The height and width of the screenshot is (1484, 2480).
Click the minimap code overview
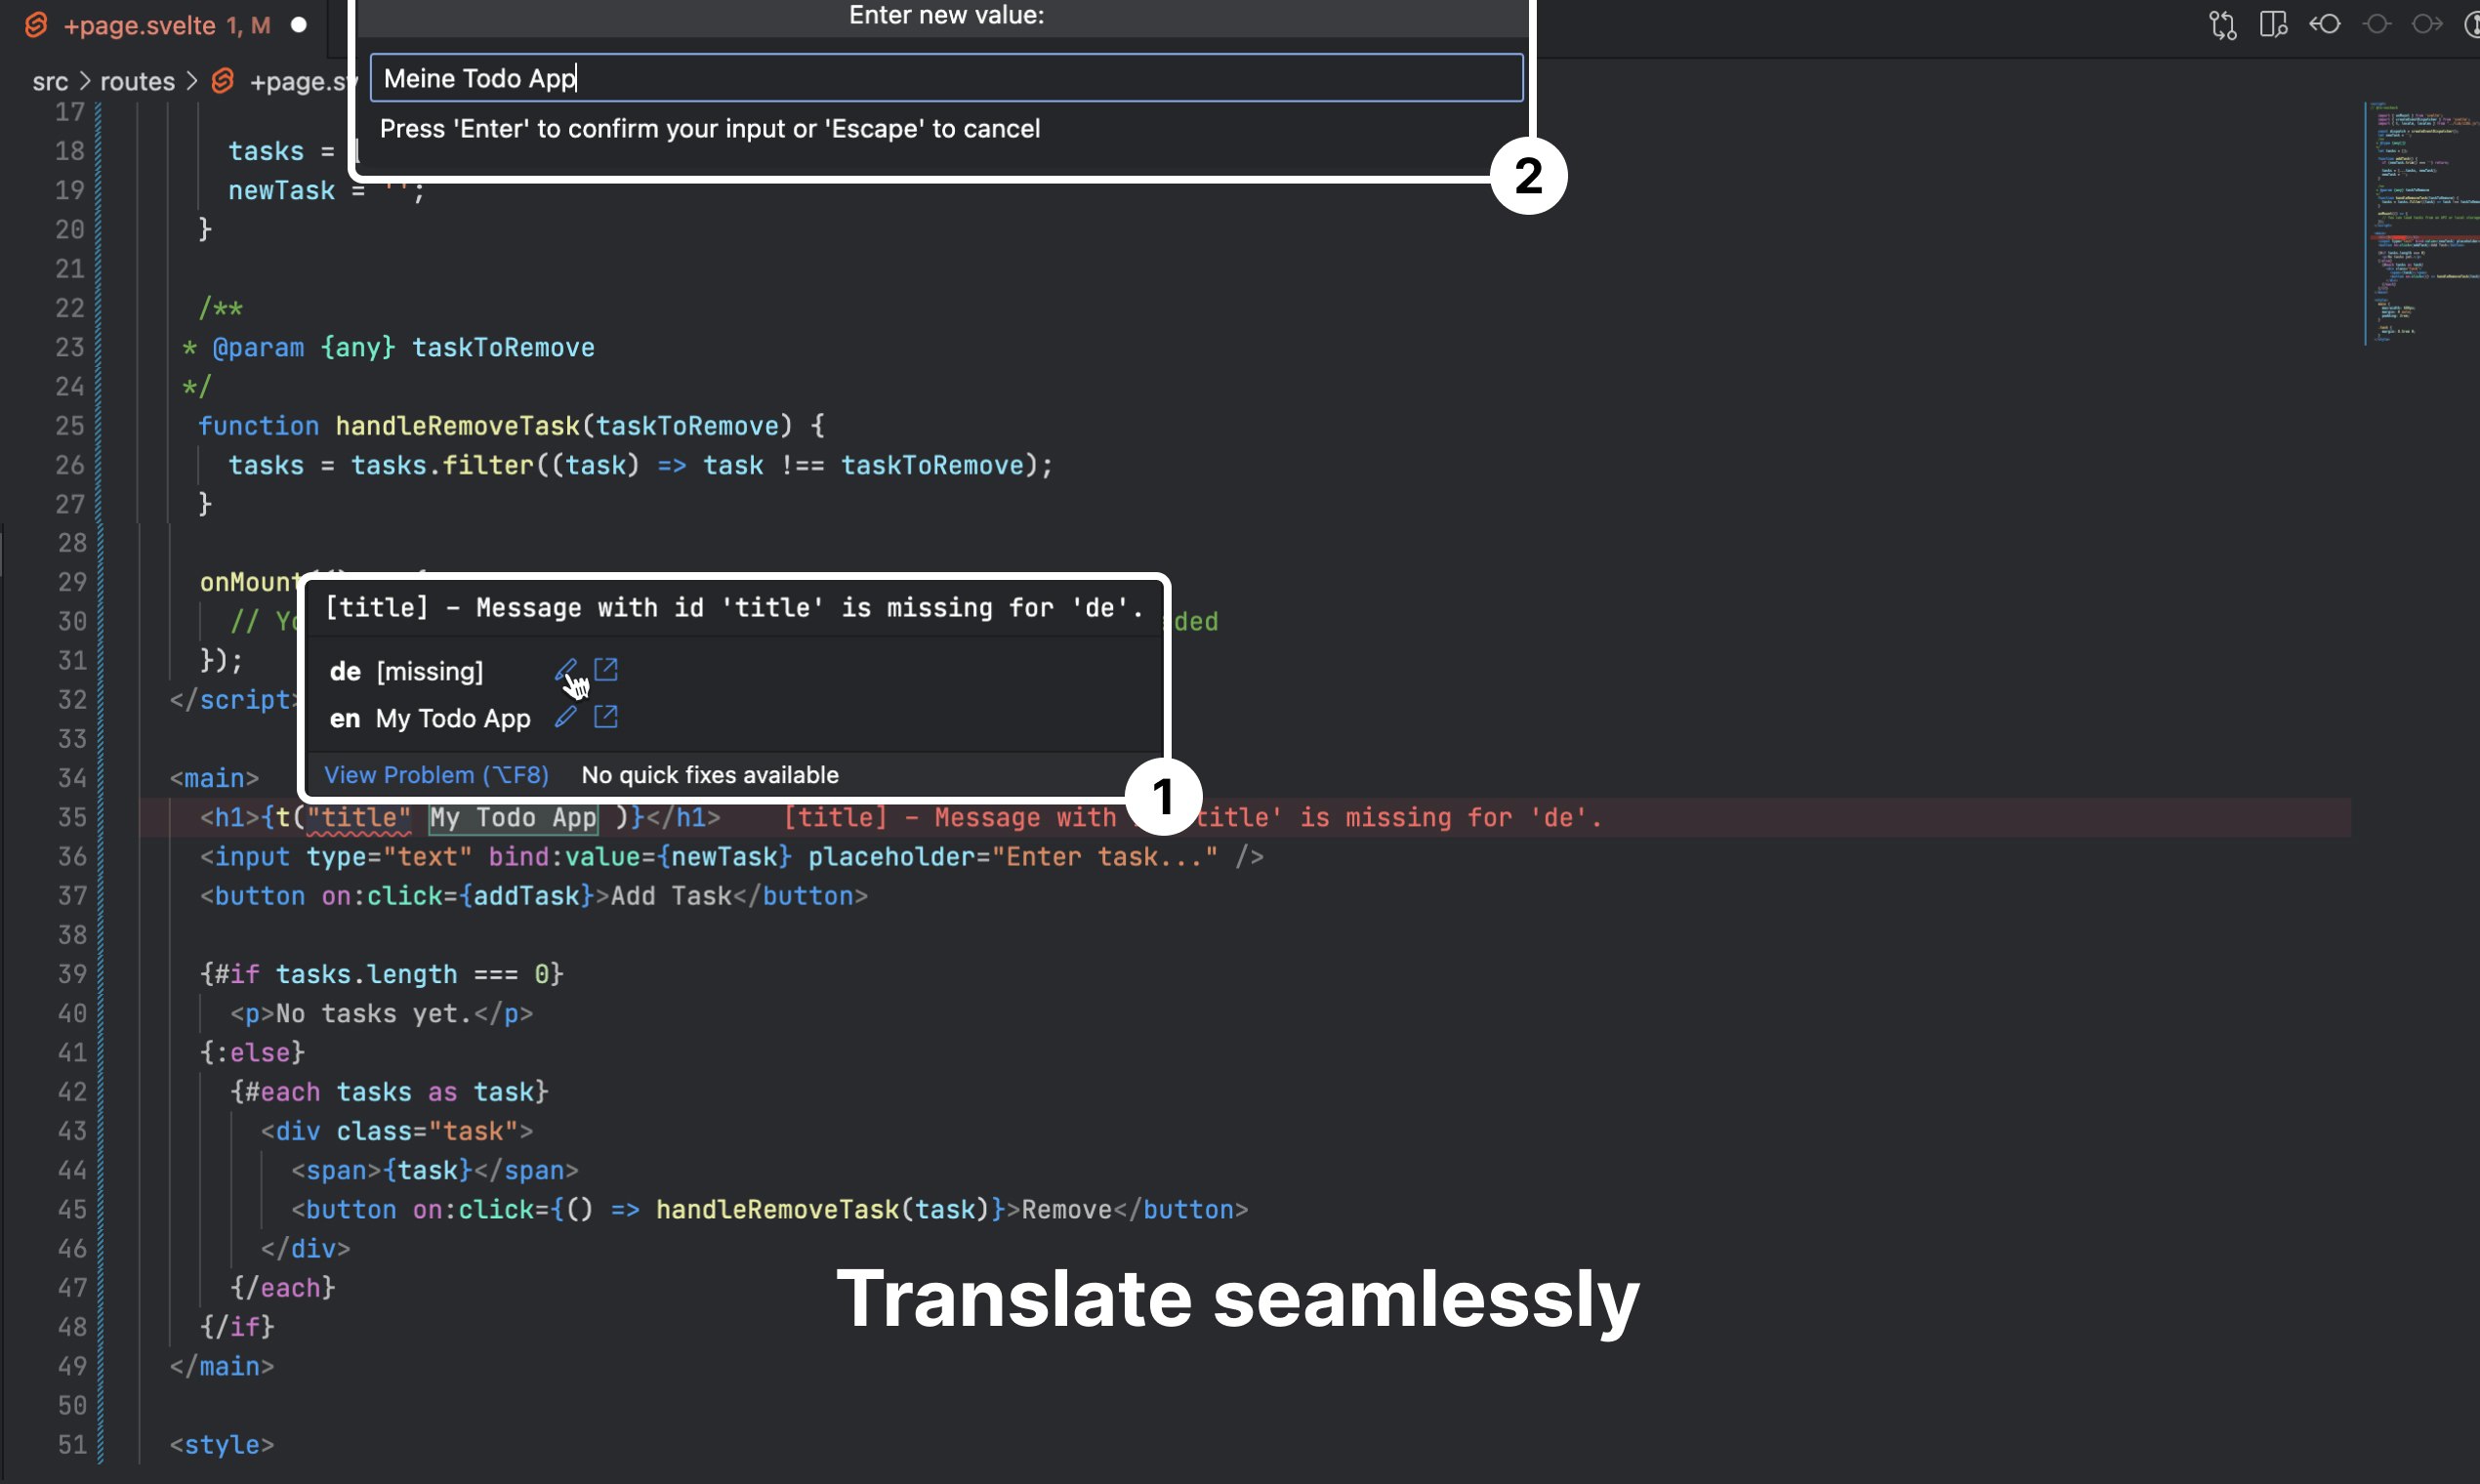click(2420, 223)
